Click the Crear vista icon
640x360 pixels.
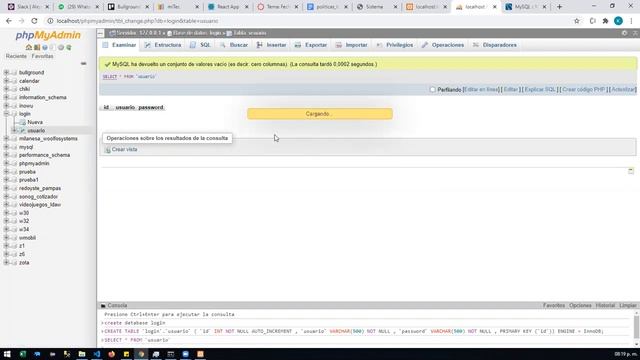point(108,150)
